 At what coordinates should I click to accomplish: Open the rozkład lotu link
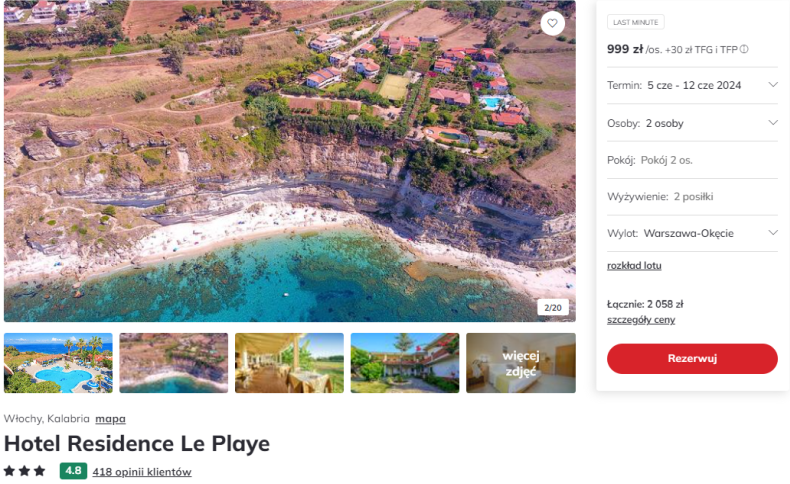click(634, 265)
